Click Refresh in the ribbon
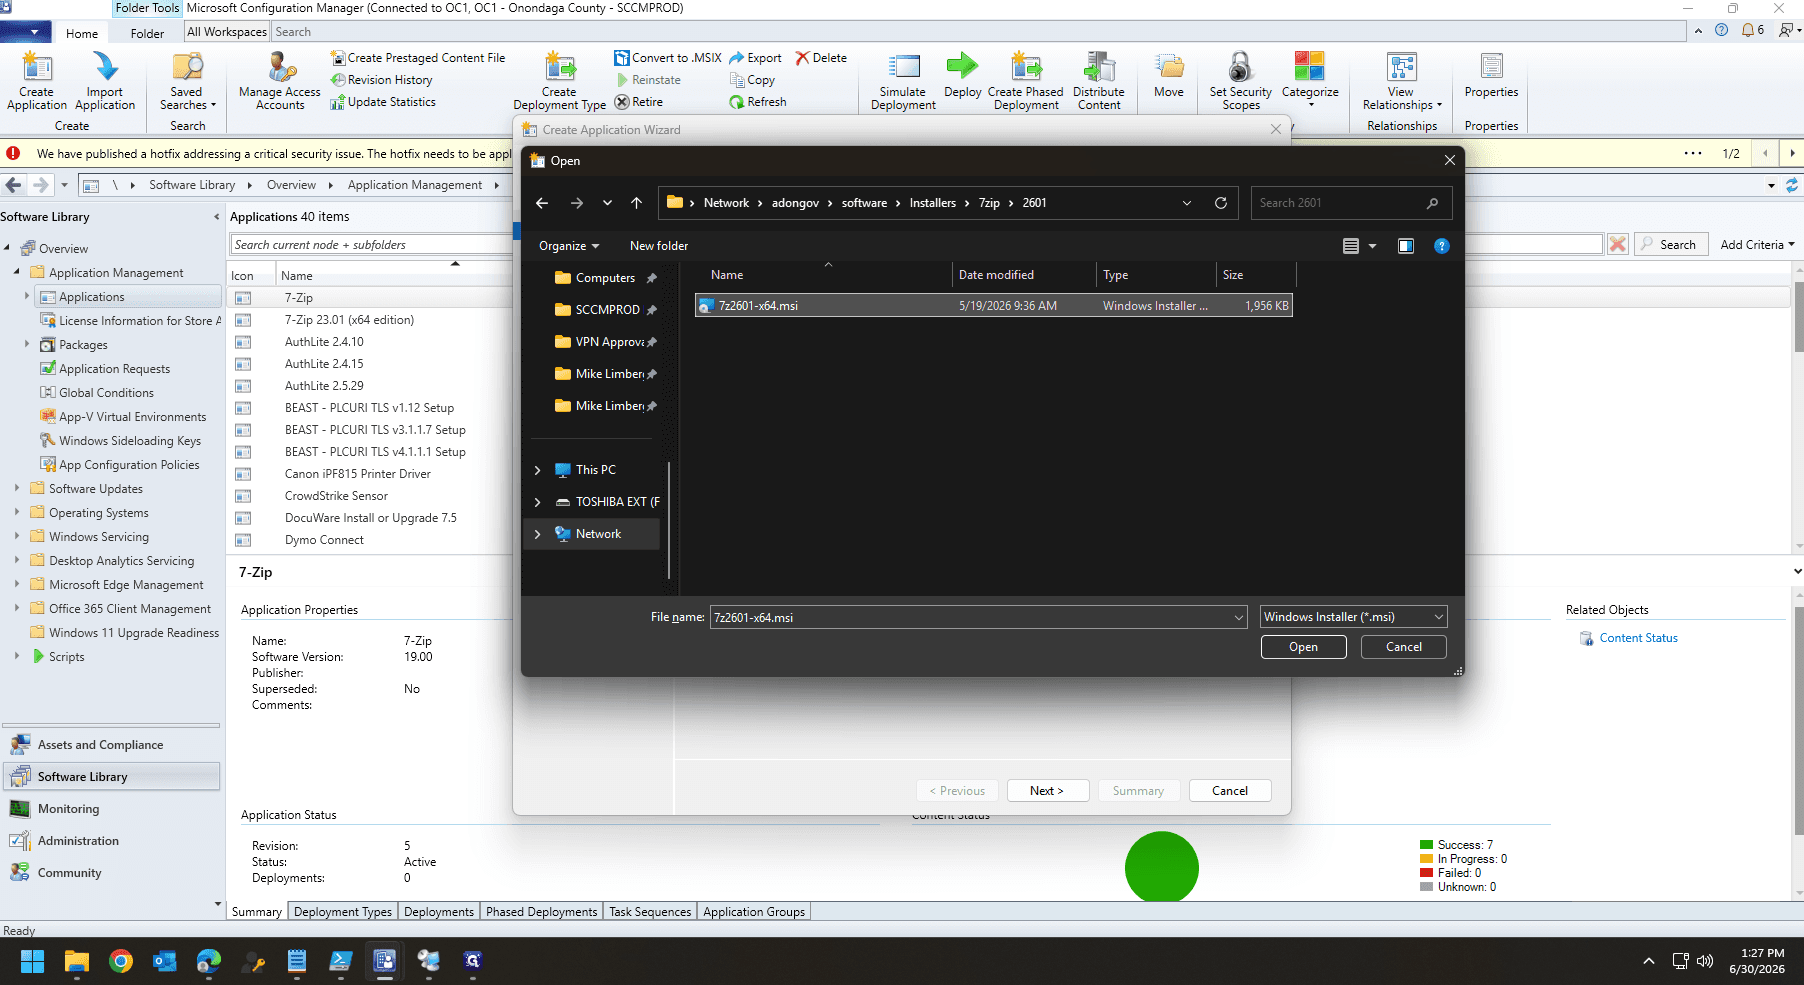The height and width of the screenshot is (985, 1804). tap(758, 102)
